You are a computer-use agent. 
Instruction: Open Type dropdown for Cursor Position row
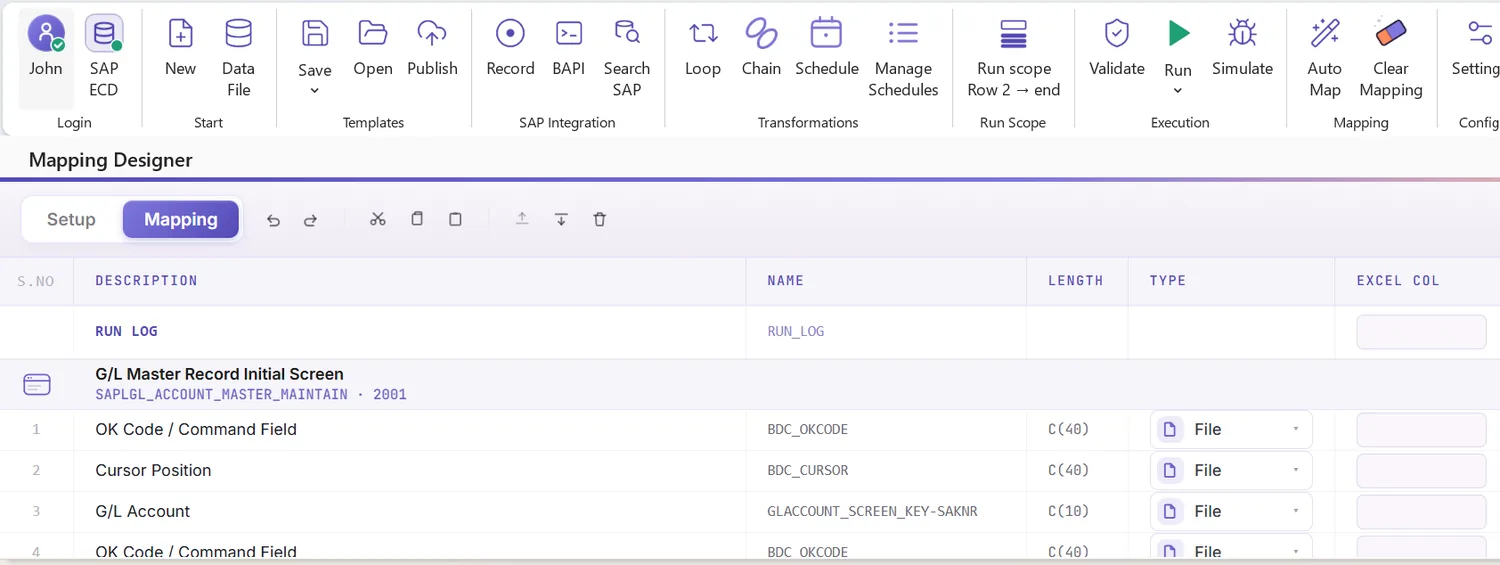point(1231,470)
